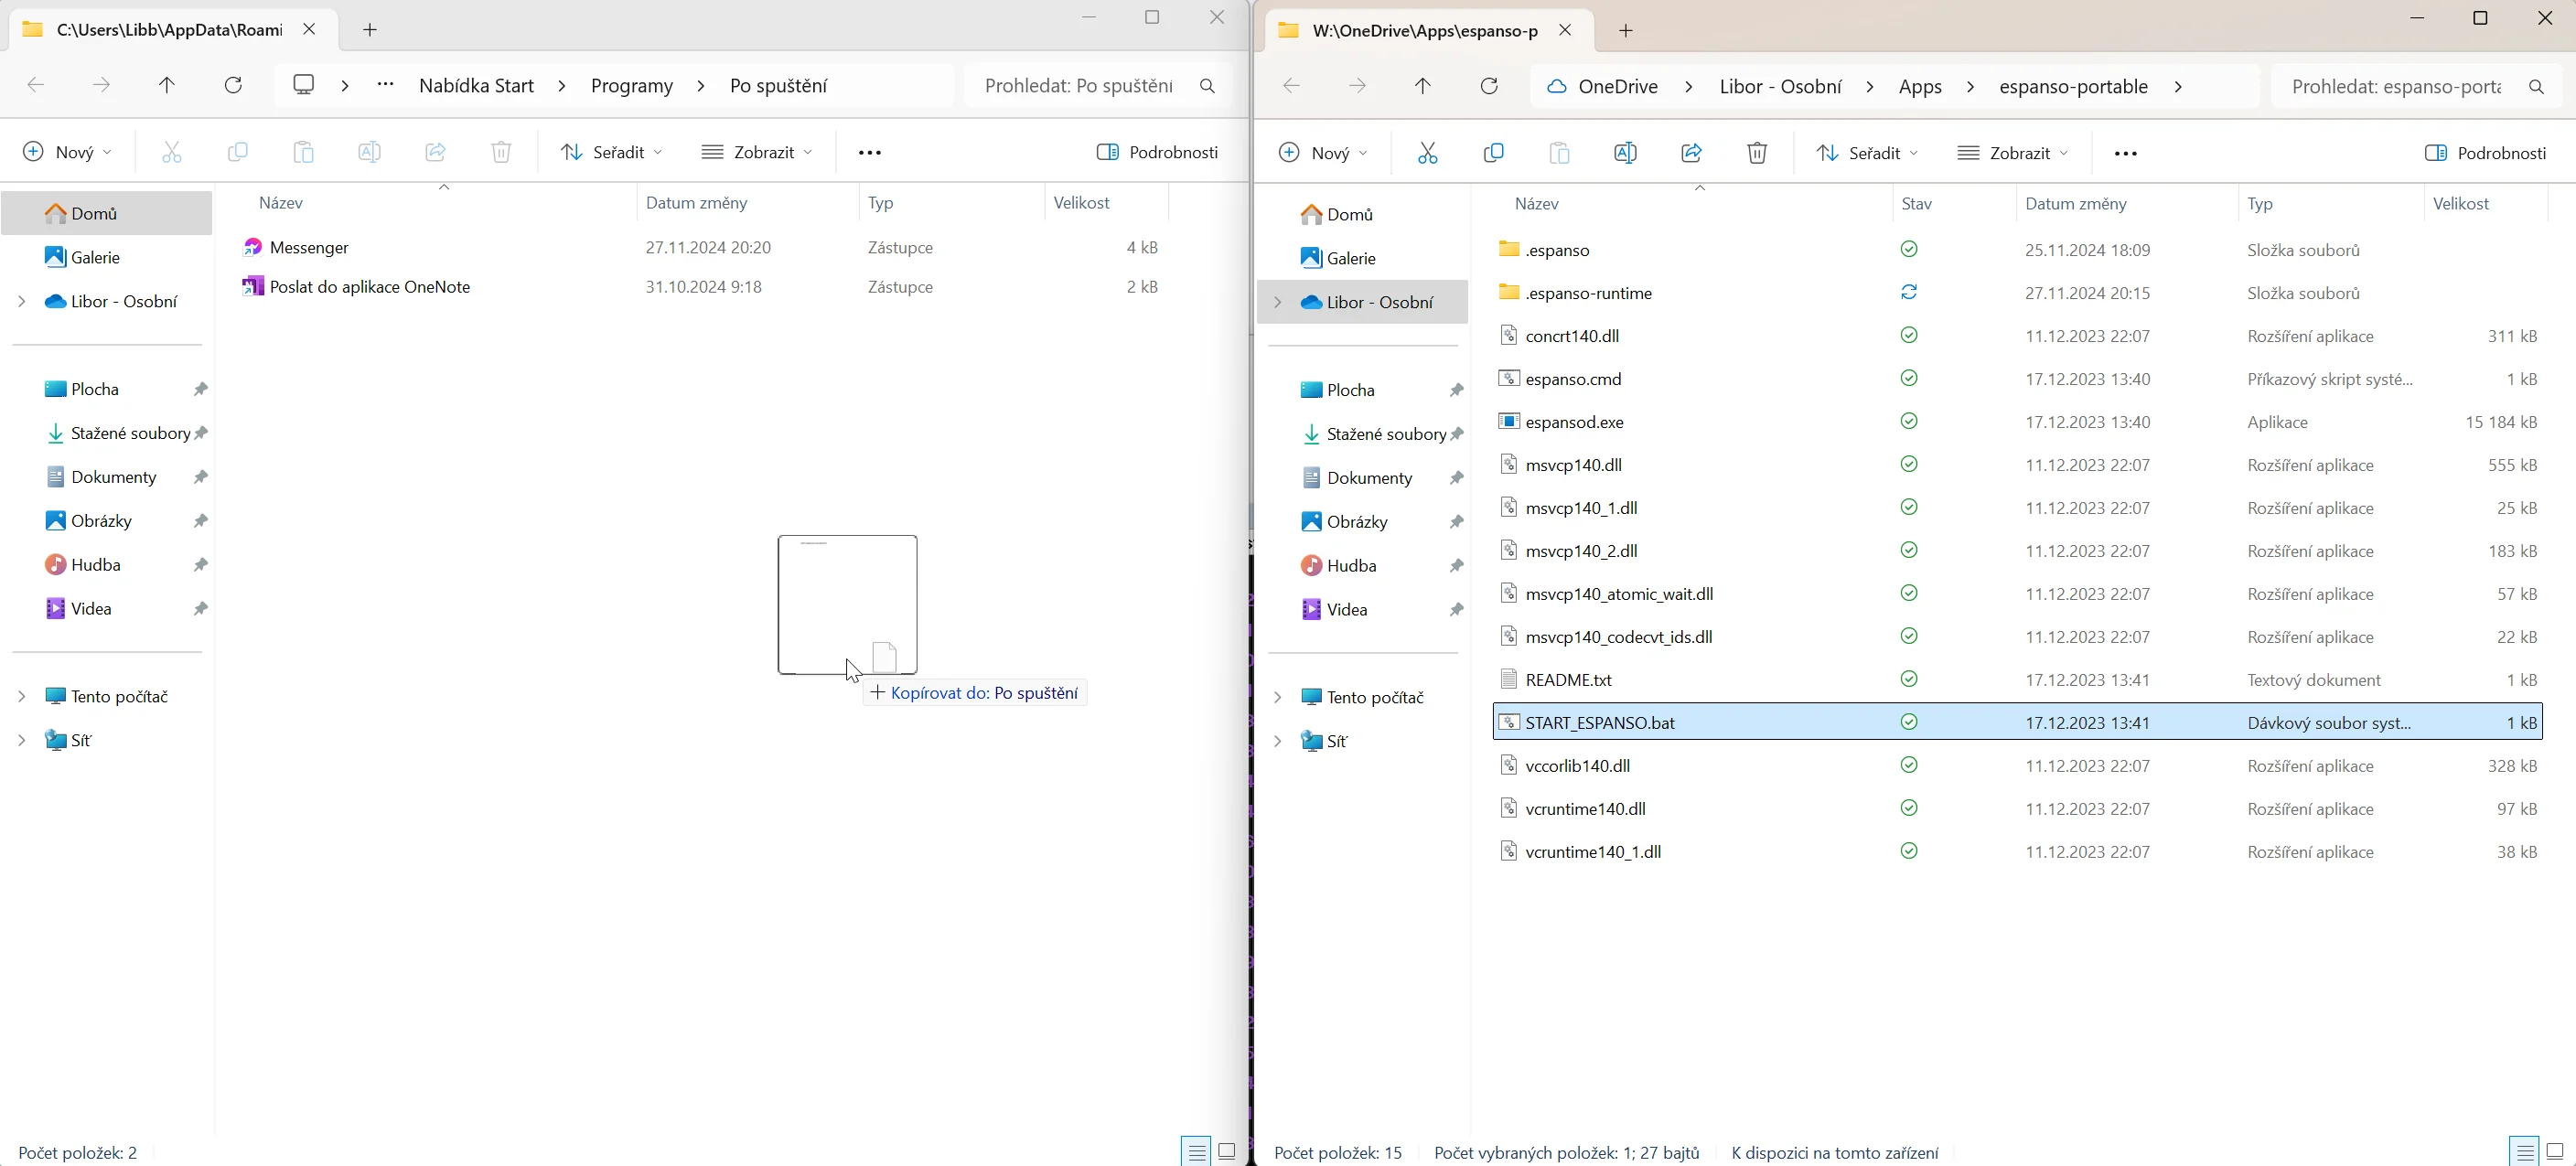Open the Zobrazit view dropdown in left window
The image size is (2576, 1166).
[x=757, y=152]
